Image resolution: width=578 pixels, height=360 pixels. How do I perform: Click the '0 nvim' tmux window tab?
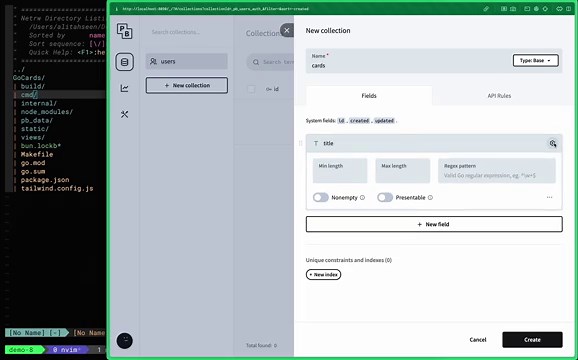[67, 350]
